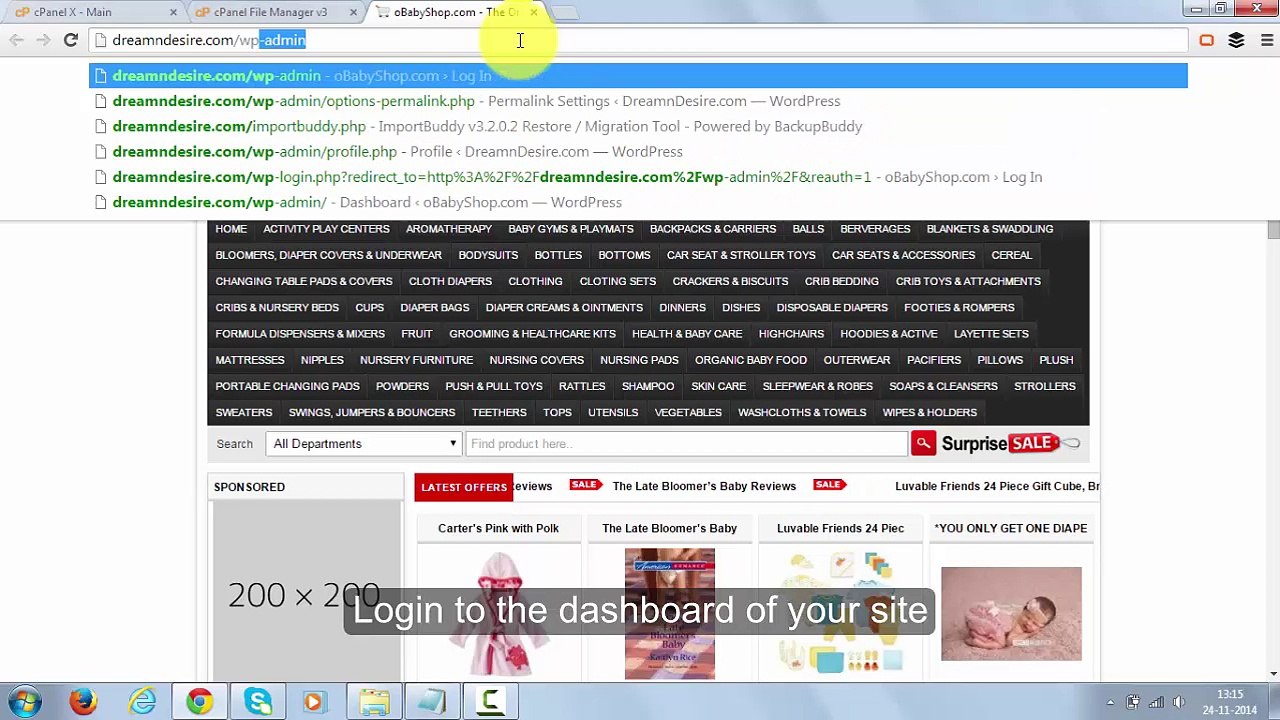The width and height of the screenshot is (1280, 720).
Task: Open the All Departments dropdown
Action: 364,443
